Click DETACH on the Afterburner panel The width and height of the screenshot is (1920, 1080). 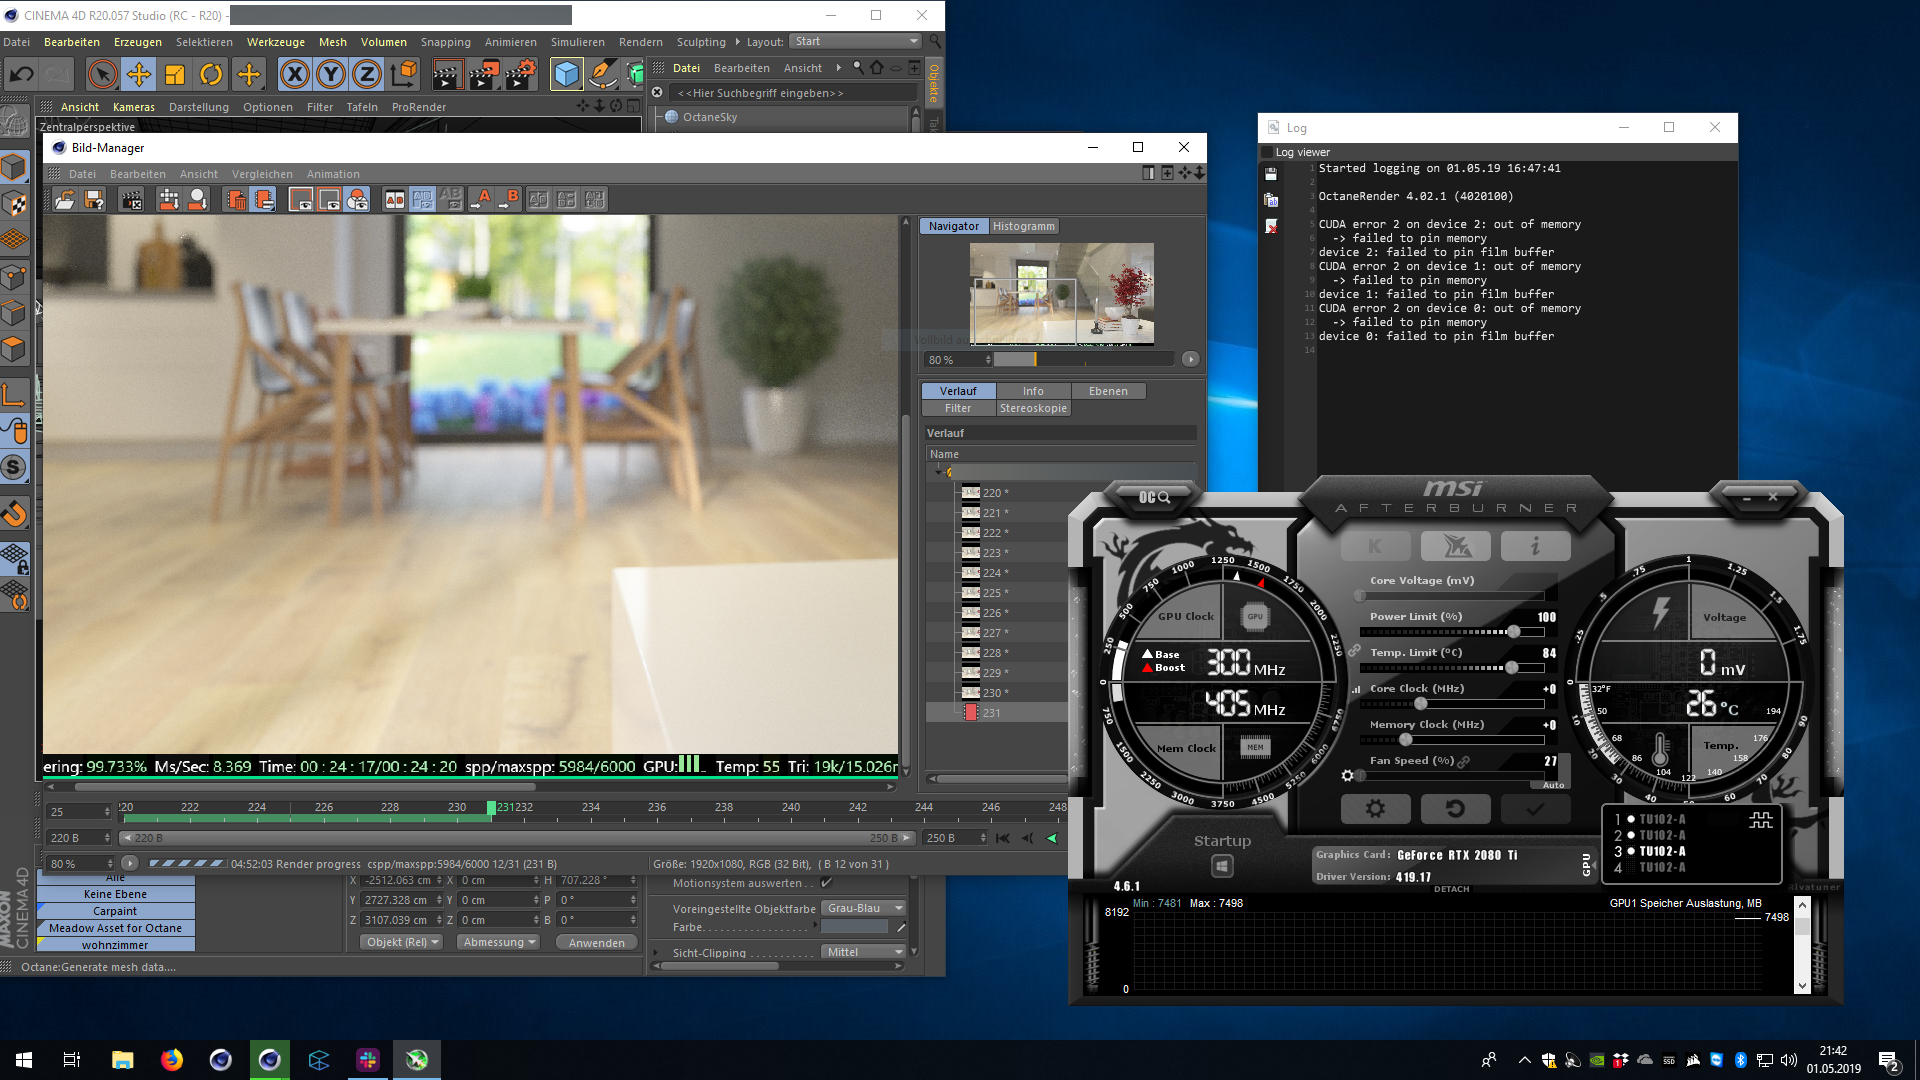pos(1451,889)
